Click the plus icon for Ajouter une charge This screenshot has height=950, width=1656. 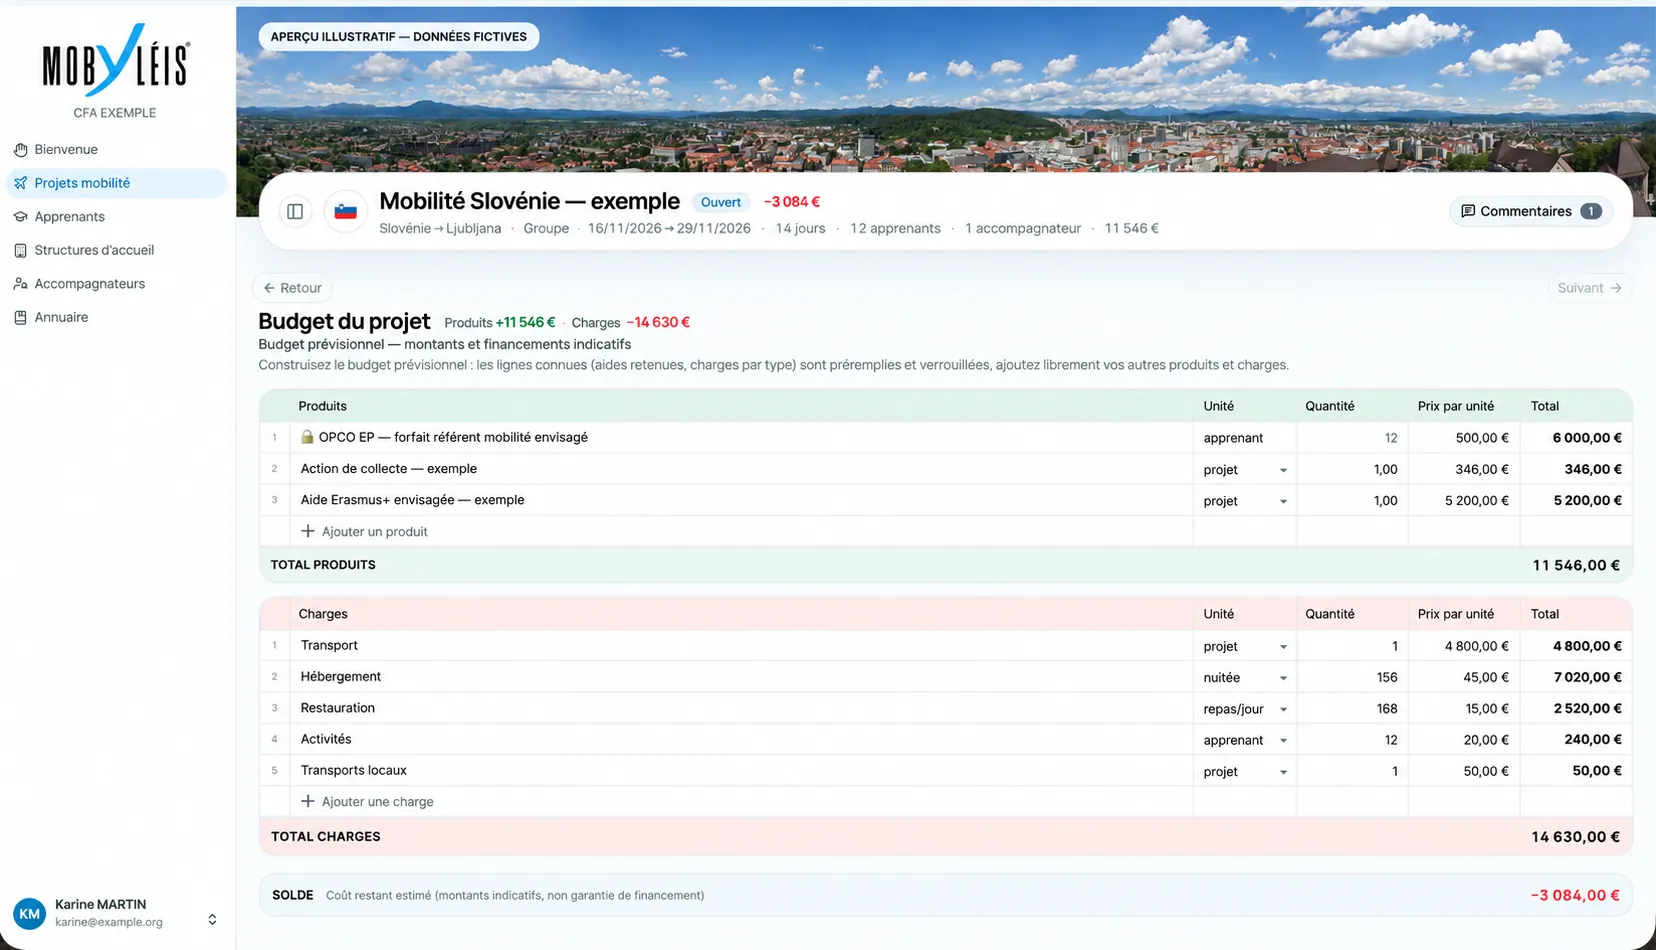pos(308,801)
